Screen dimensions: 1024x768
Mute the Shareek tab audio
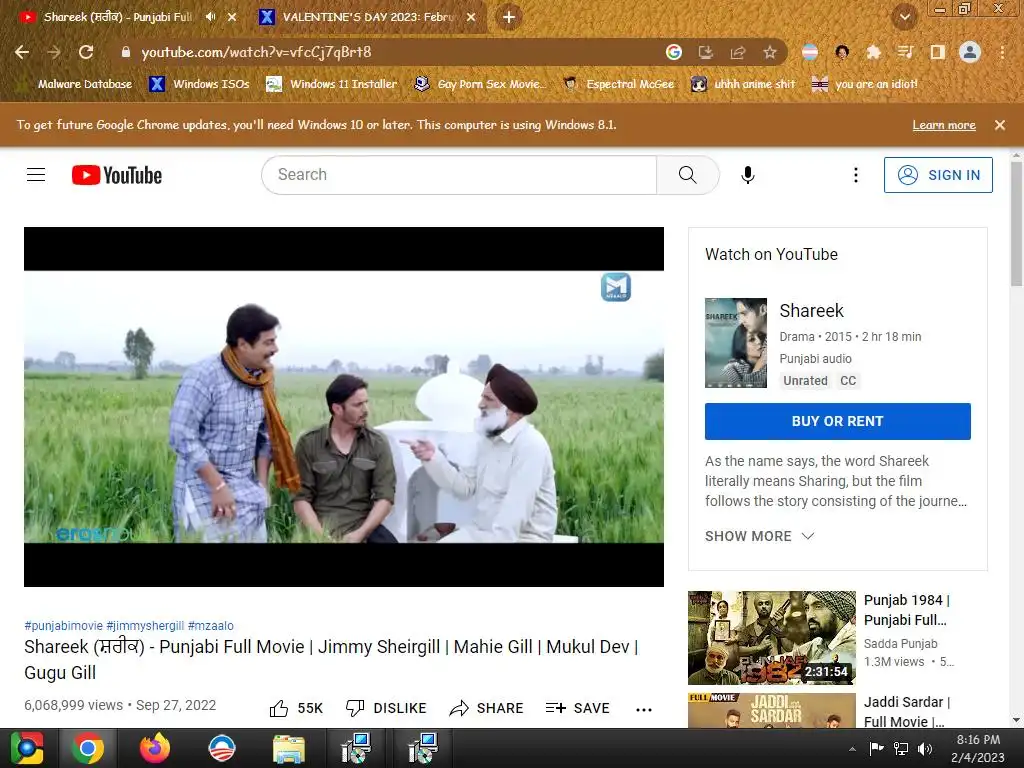coord(210,17)
